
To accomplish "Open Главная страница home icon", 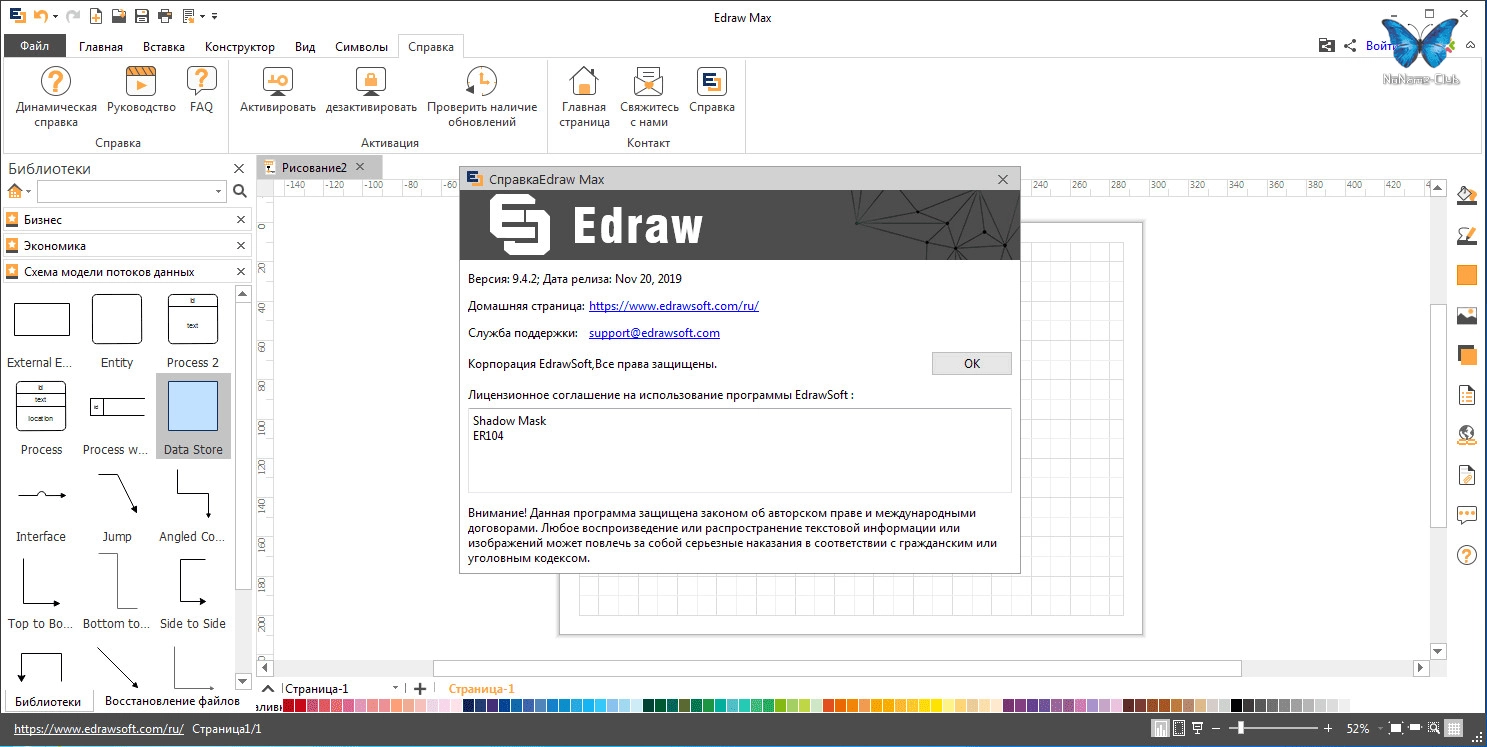I will pyautogui.click(x=584, y=82).
